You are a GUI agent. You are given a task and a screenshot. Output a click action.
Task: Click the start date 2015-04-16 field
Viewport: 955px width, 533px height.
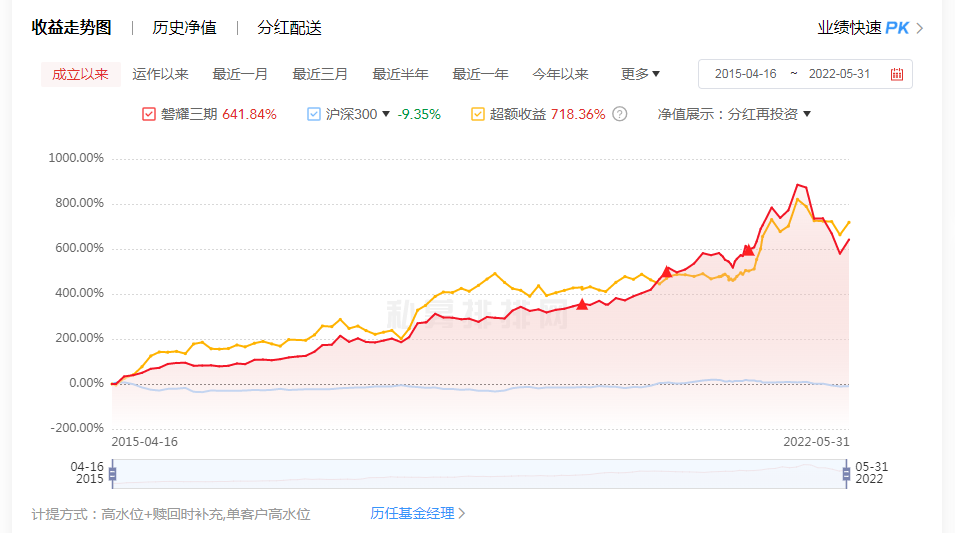(745, 74)
